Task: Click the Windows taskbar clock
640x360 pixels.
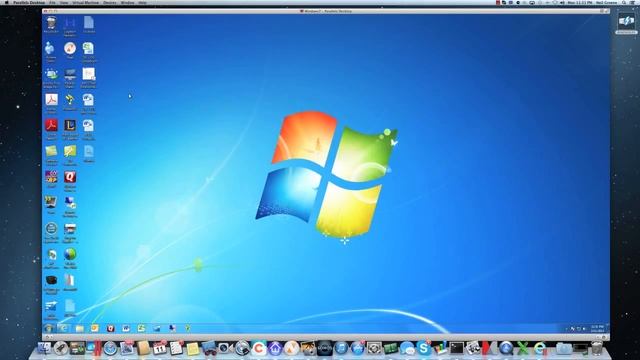Action: tap(597, 329)
